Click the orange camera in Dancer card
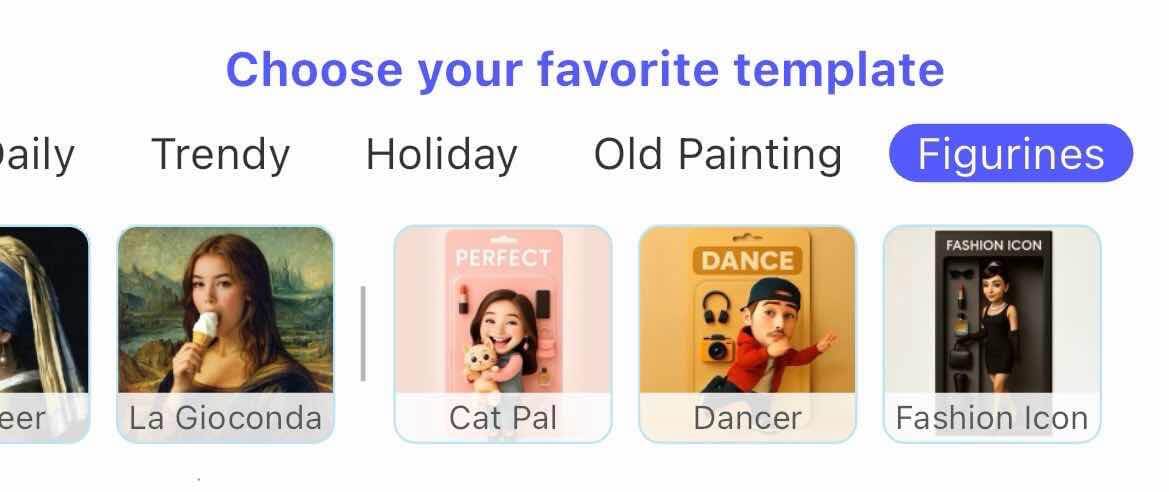Screen dimensions: 1169x492 (719, 348)
